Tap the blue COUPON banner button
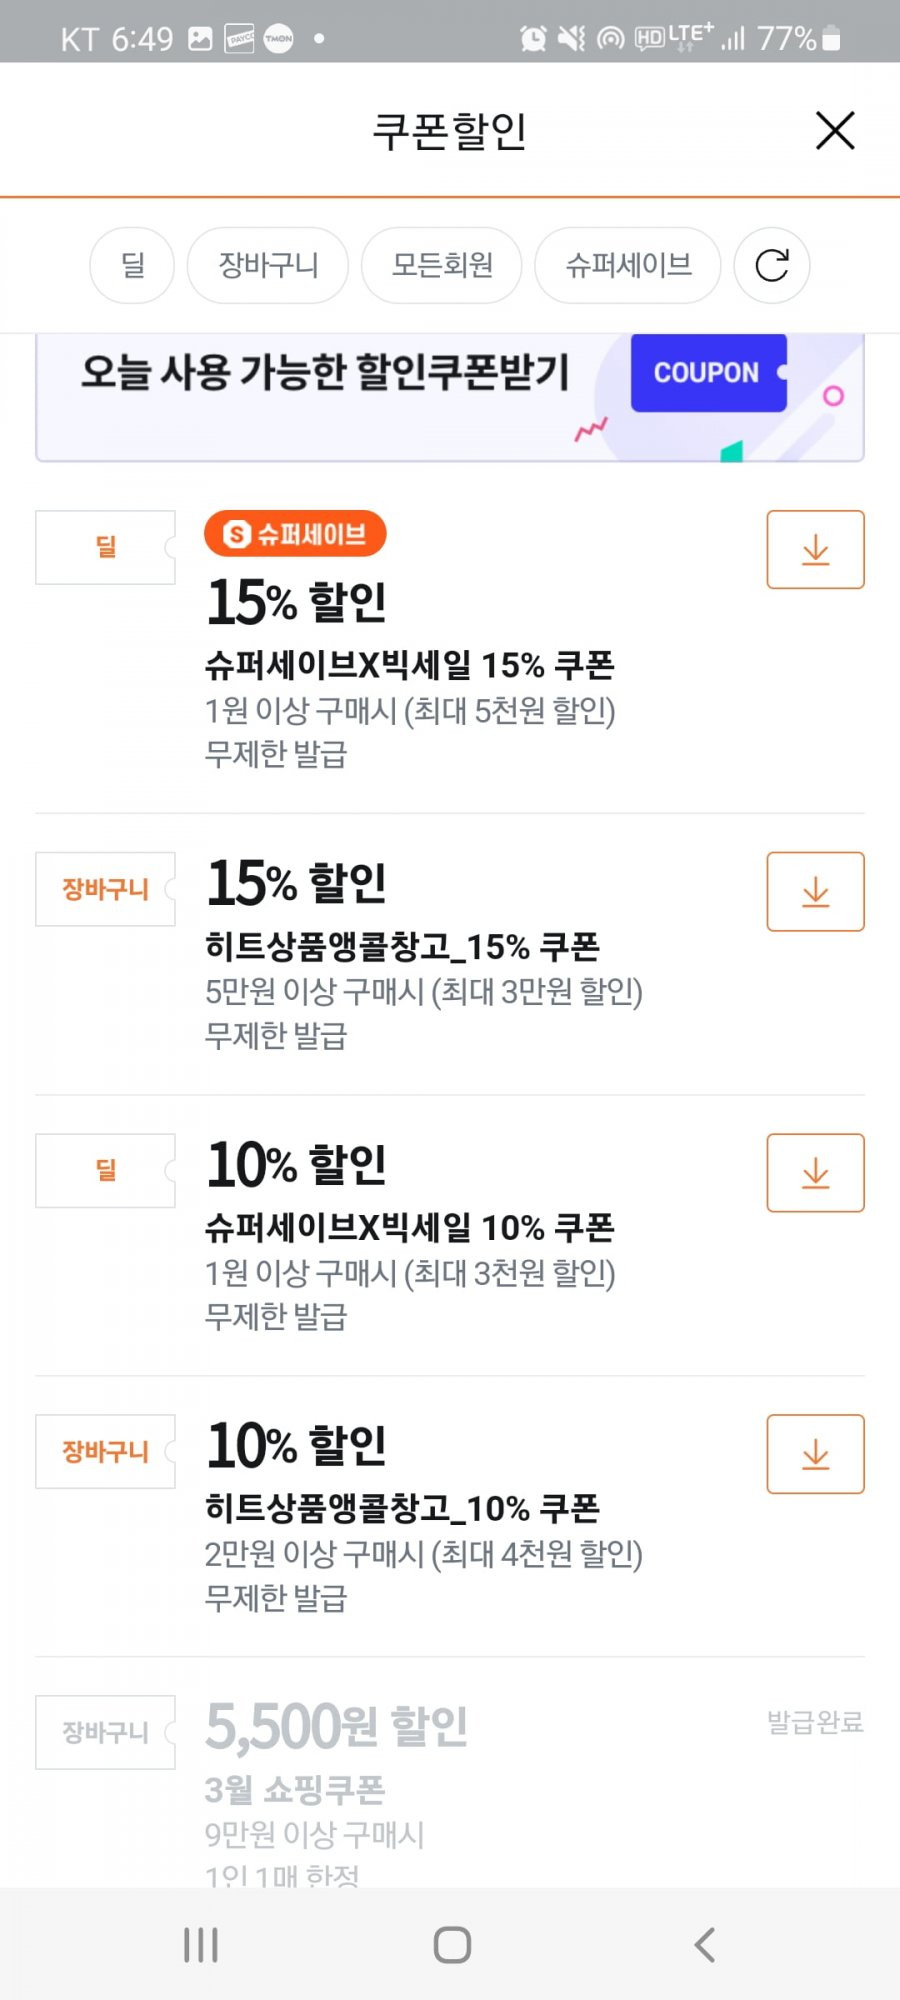Viewport: 900px width, 2000px height. coord(708,372)
